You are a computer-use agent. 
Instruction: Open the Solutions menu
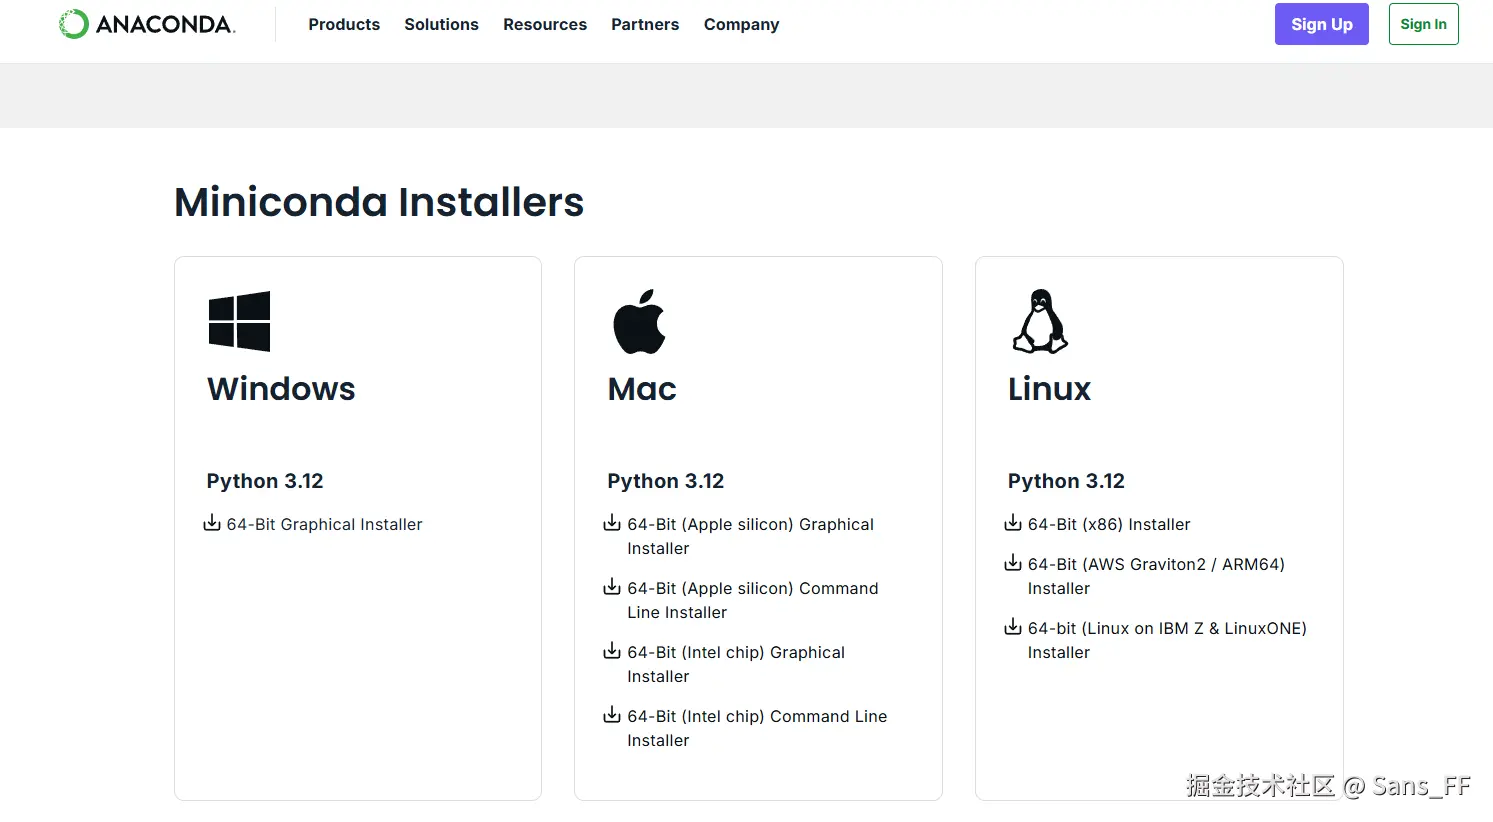[x=441, y=24]
